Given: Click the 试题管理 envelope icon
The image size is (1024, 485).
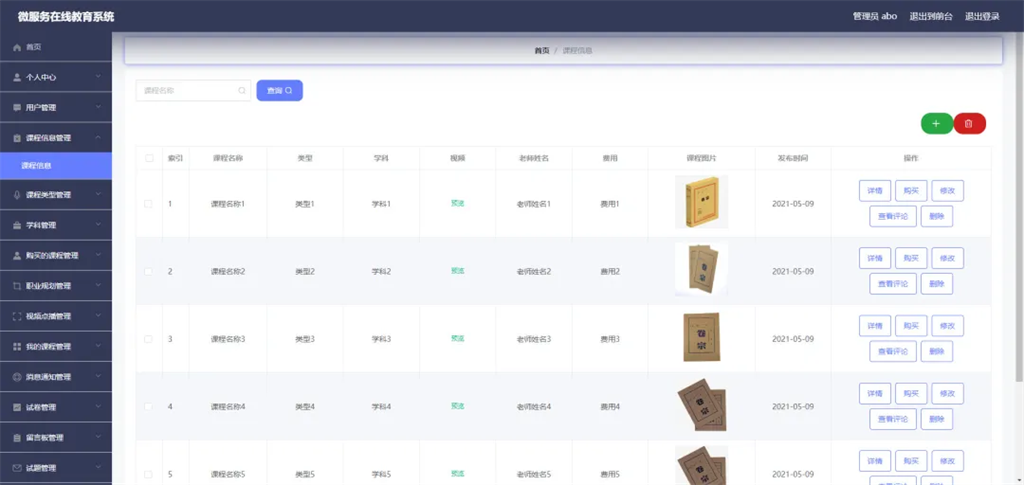Looking at the screenshot, I should (x=17, y=468).
